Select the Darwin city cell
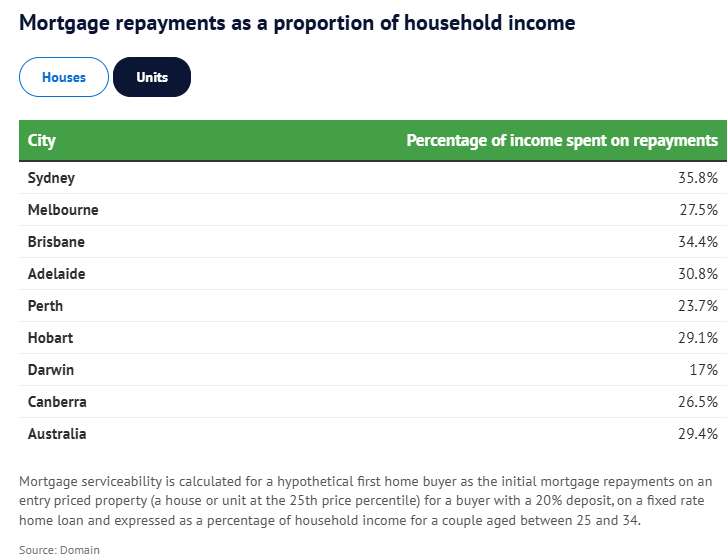 click(x=51, y=370)
